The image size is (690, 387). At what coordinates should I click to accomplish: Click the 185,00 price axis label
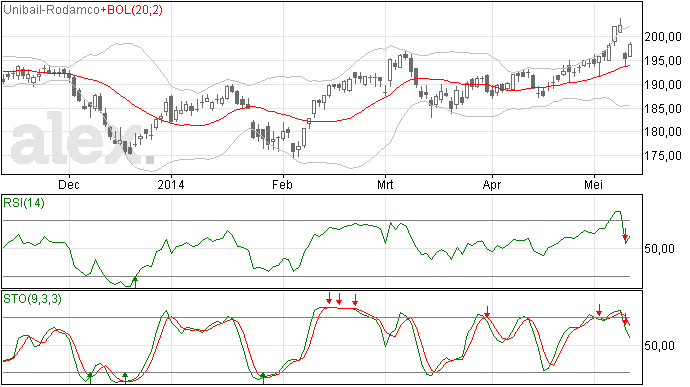point(663,108)
